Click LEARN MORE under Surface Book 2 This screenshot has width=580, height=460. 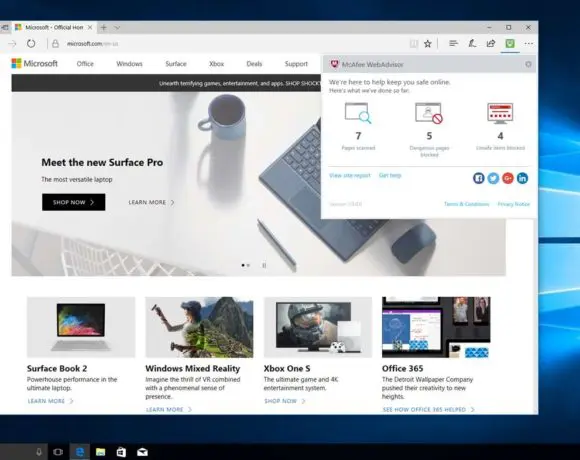point(50,401)
